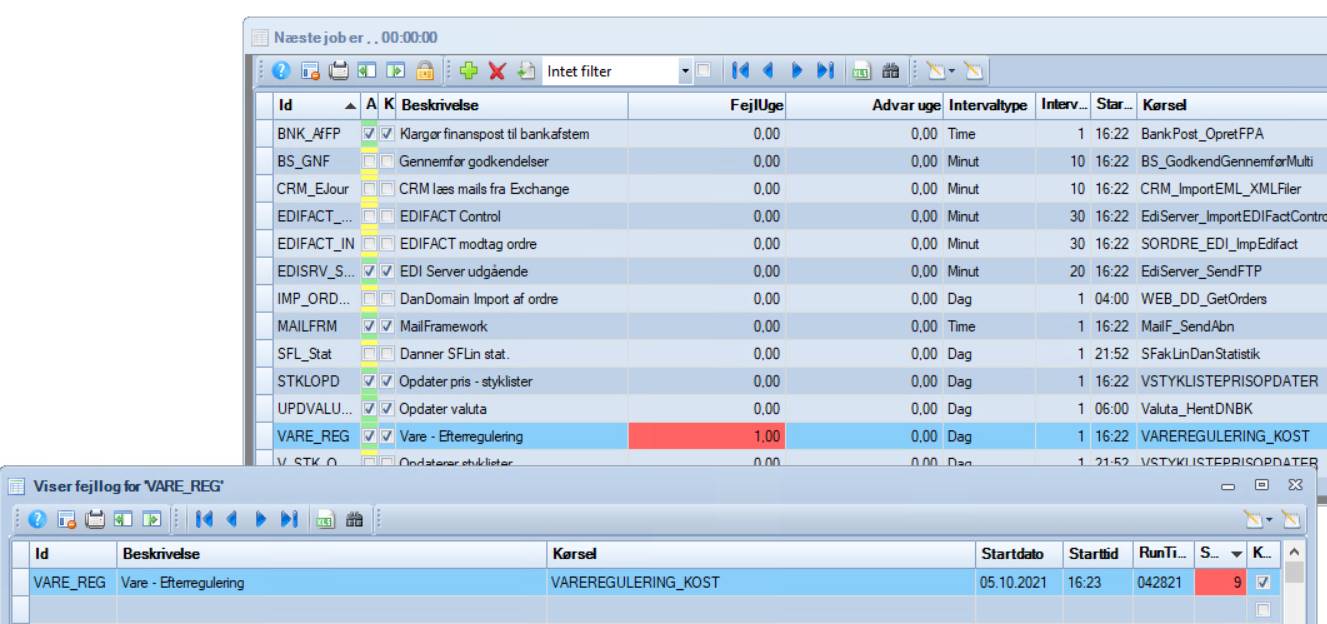Open the layout icon dropdown in jobs toolbar
This screenshot has height=624, width=1327.
pyautogui.click(x=948, y=72)
